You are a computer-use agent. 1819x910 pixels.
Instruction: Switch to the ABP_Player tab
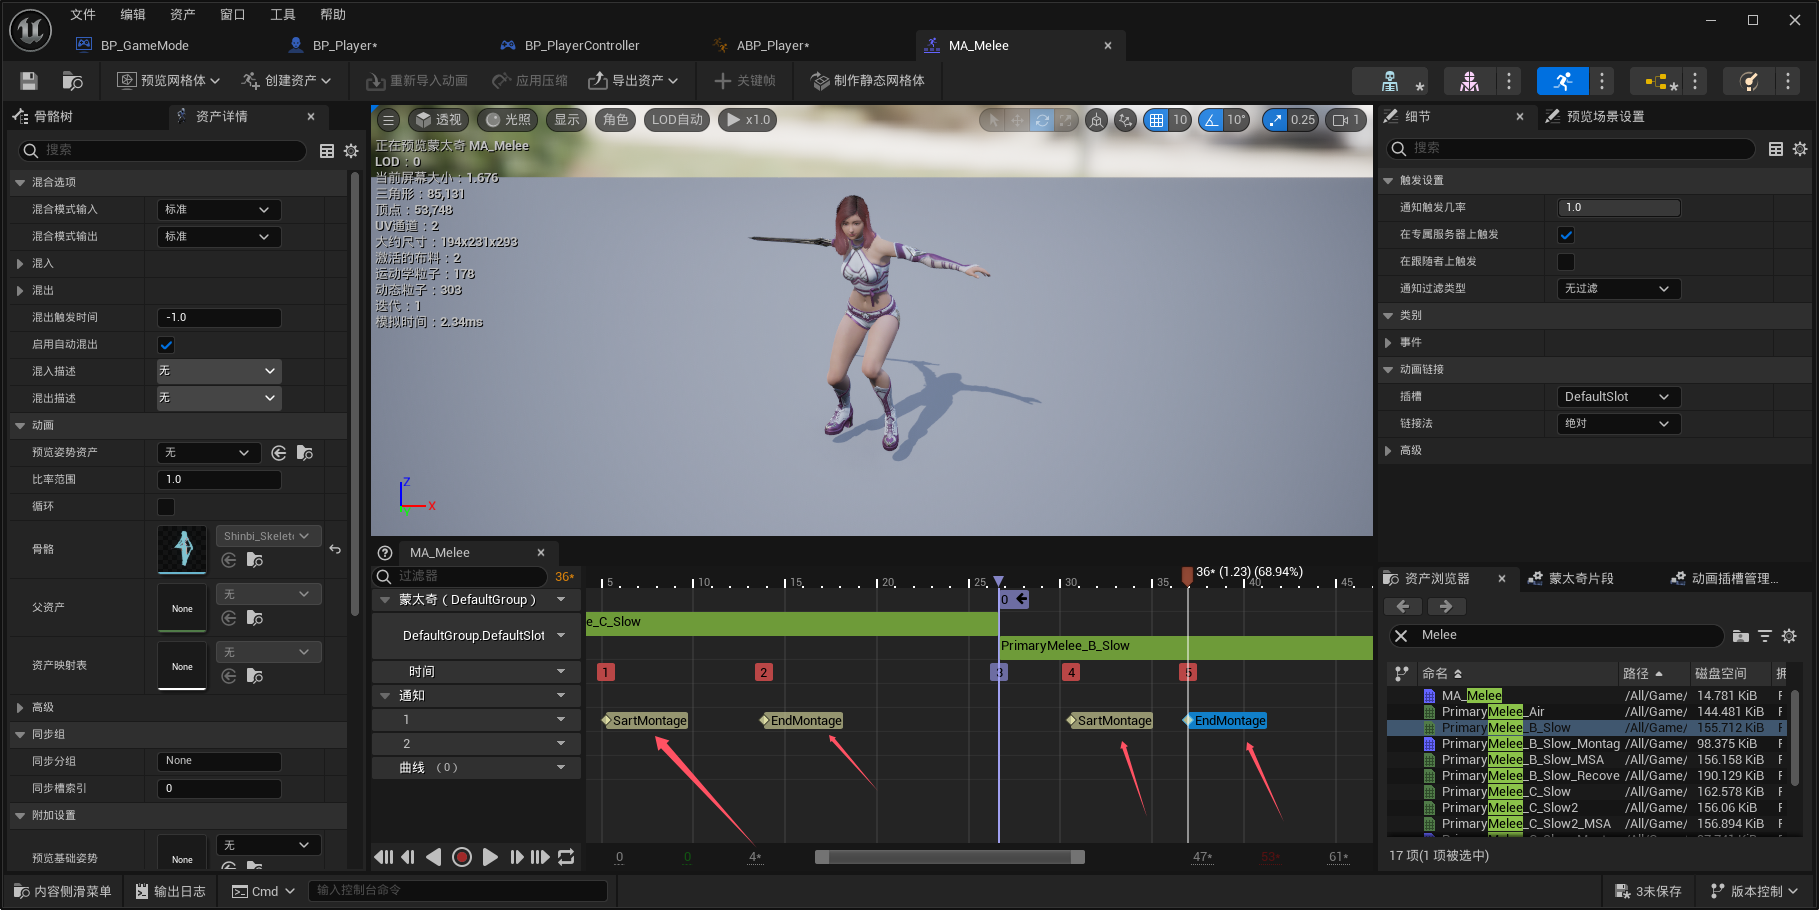772,46
